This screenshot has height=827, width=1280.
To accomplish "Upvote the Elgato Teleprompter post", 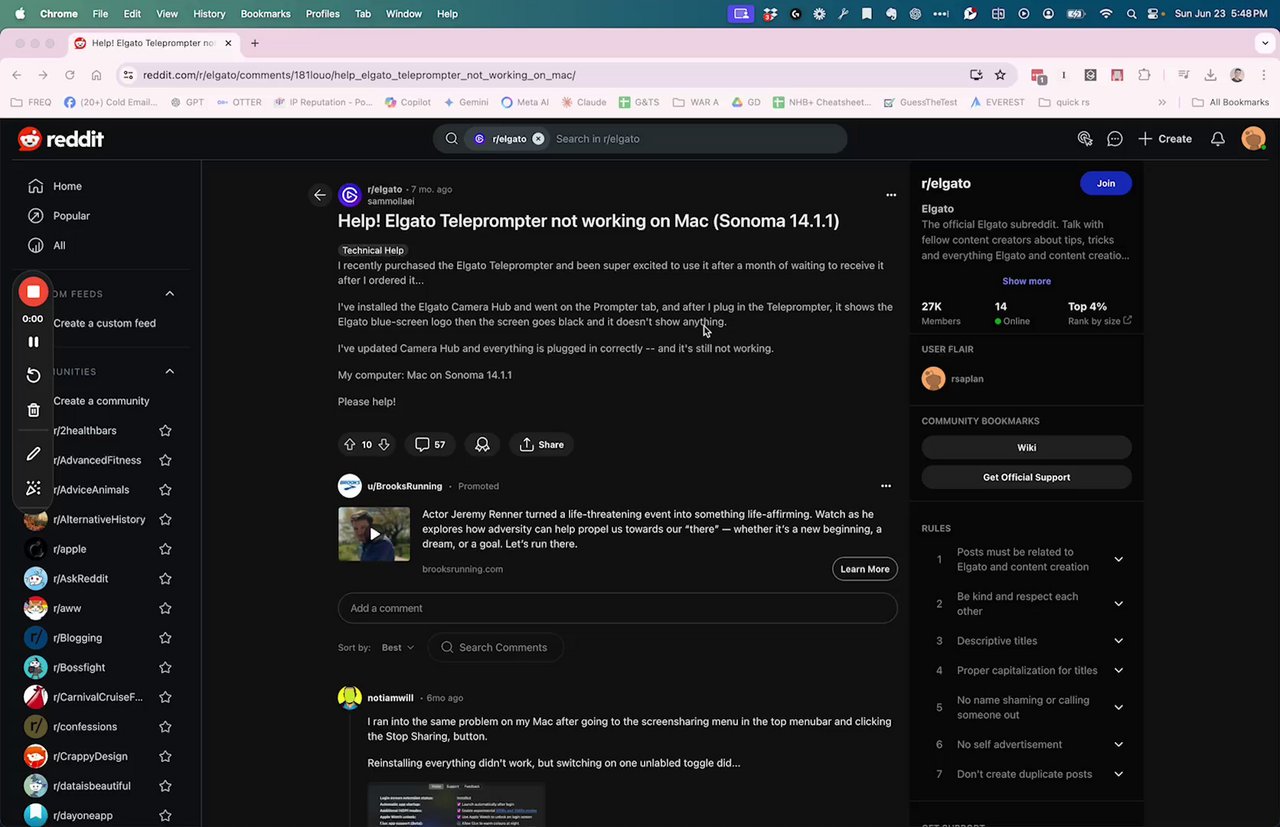I will pyautogui.click(x=349, y=444).
